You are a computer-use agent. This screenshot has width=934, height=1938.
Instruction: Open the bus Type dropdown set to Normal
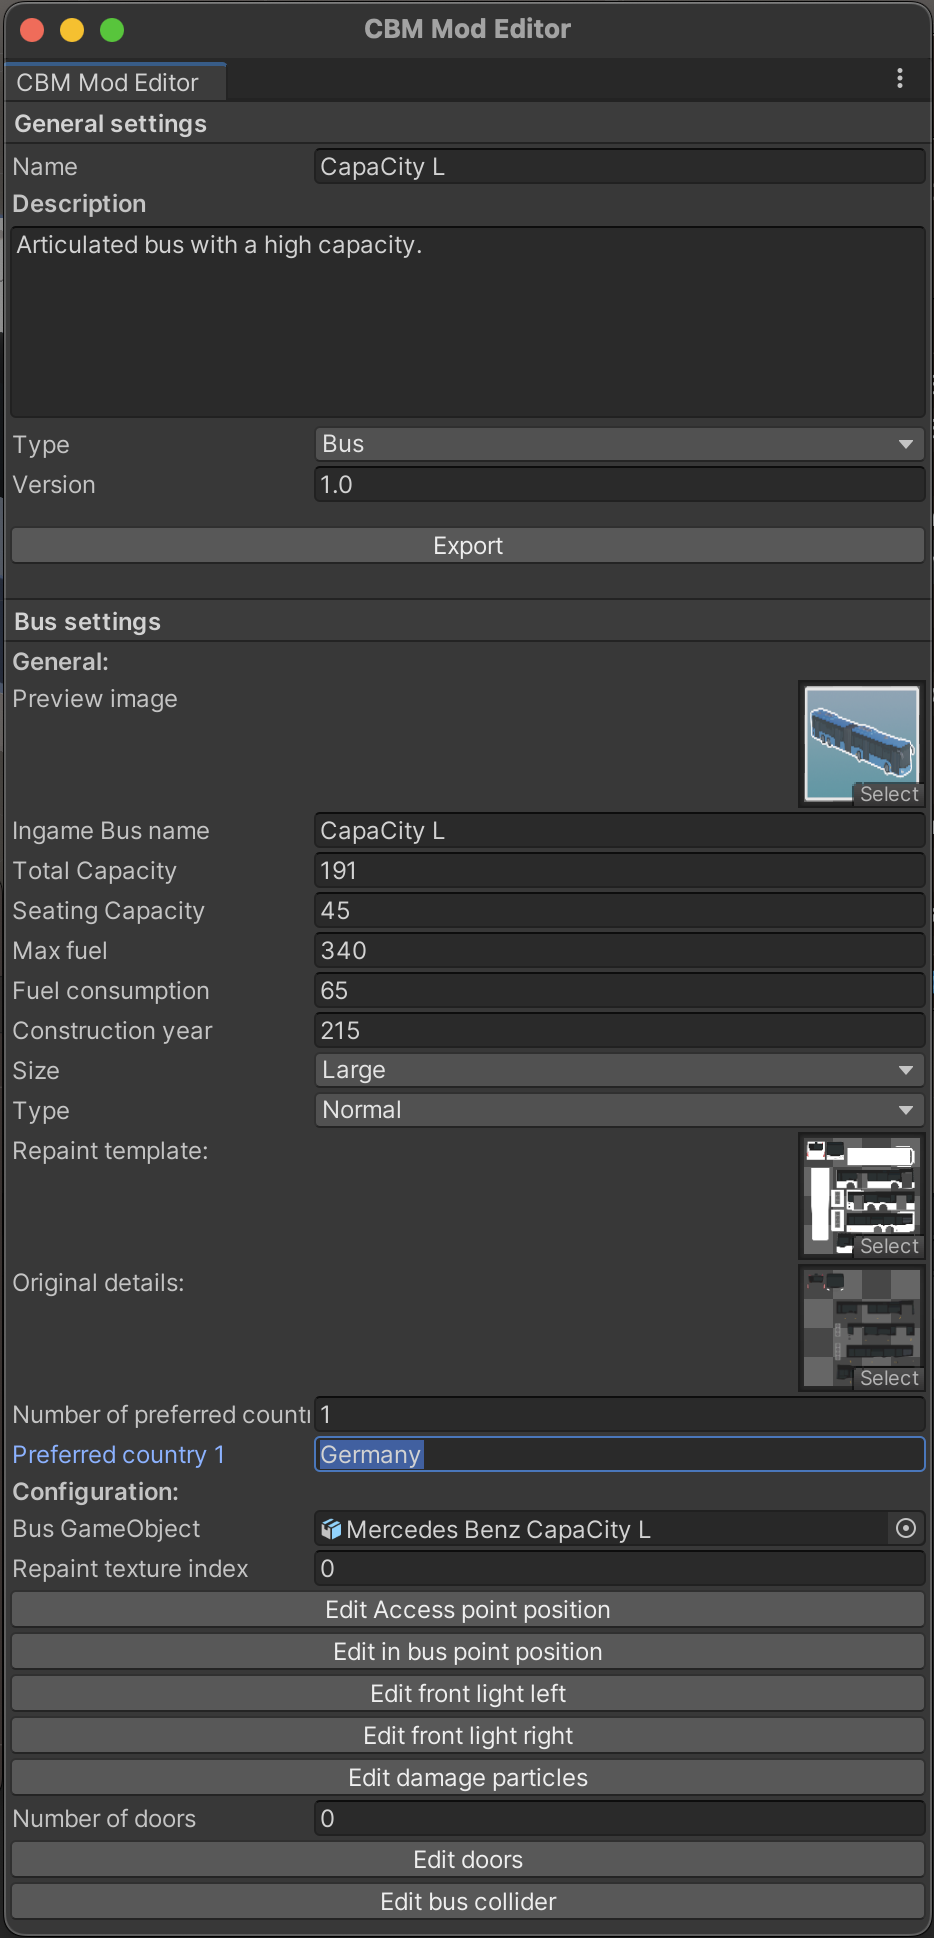coord(620,1110)
